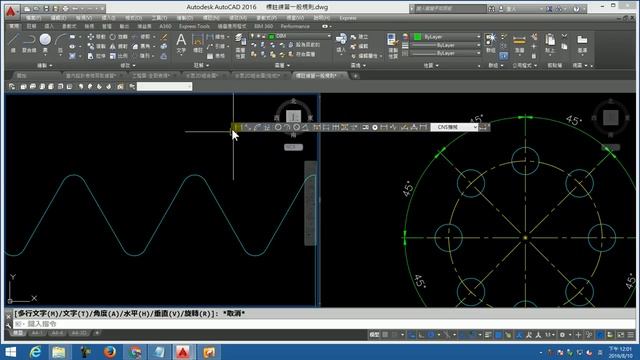Toggle clean screen icon in status bar
Viewport: 640px width, 360px height.
pyautogui.click(x=621, y=335)
